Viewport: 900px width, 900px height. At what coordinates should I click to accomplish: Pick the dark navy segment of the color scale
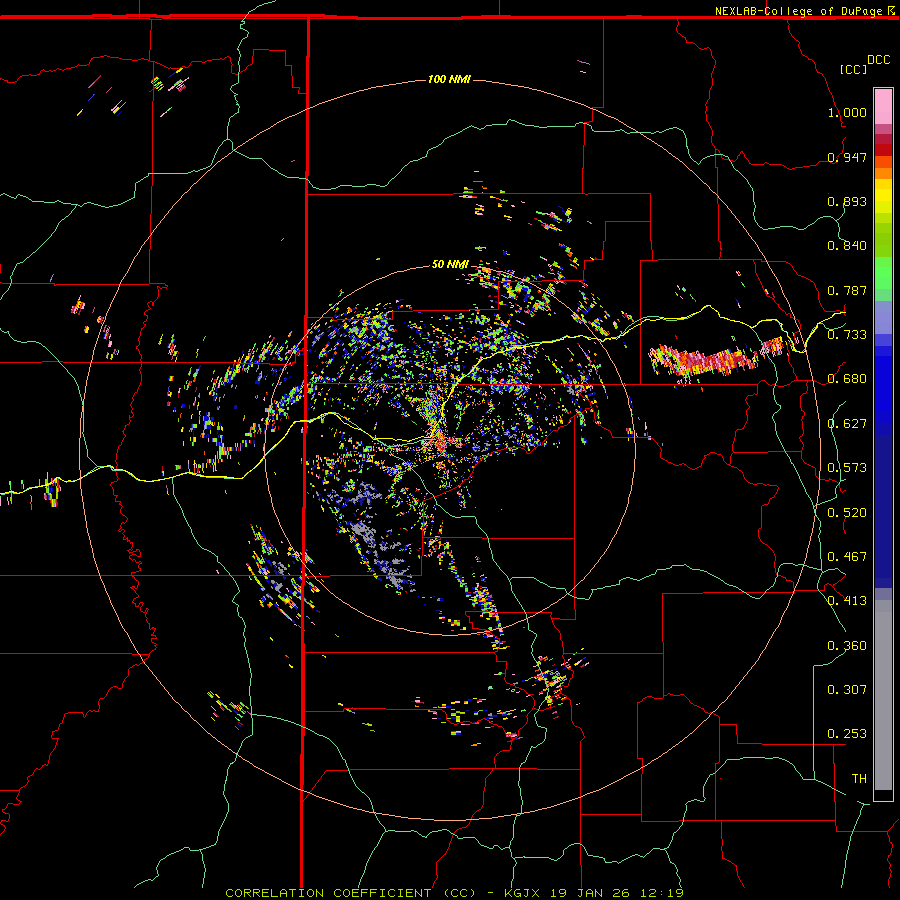[x=883, y=511]
